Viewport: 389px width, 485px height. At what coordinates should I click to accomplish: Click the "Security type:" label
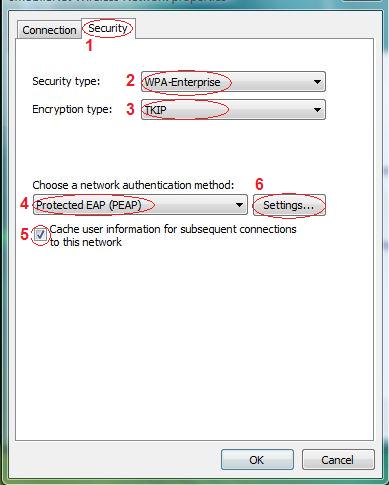[x=66, y=81]
